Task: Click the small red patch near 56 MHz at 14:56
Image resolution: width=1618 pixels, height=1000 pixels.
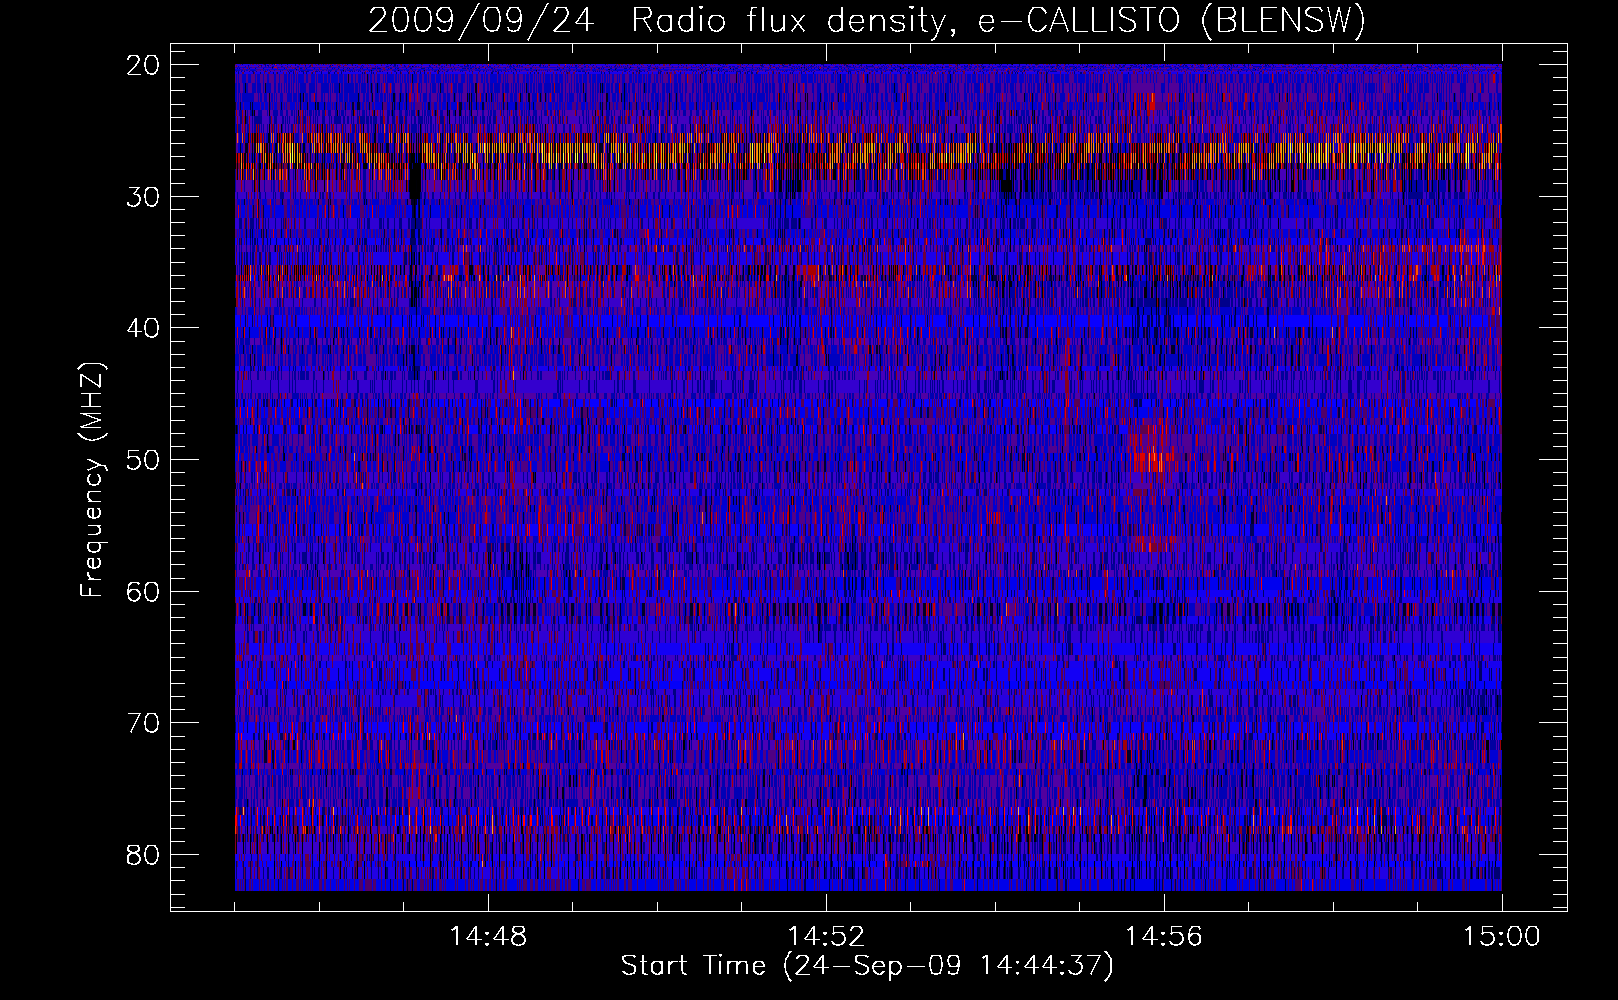Action: 1152,543
